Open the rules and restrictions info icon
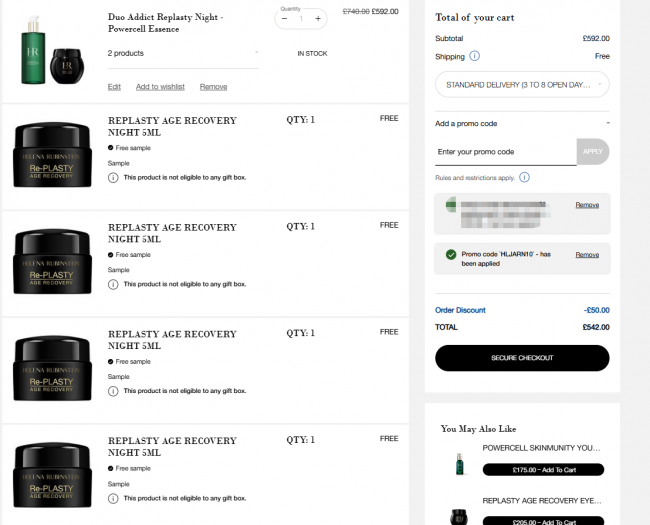The width and height of the screenshot is (650, 525). (524, 177)
